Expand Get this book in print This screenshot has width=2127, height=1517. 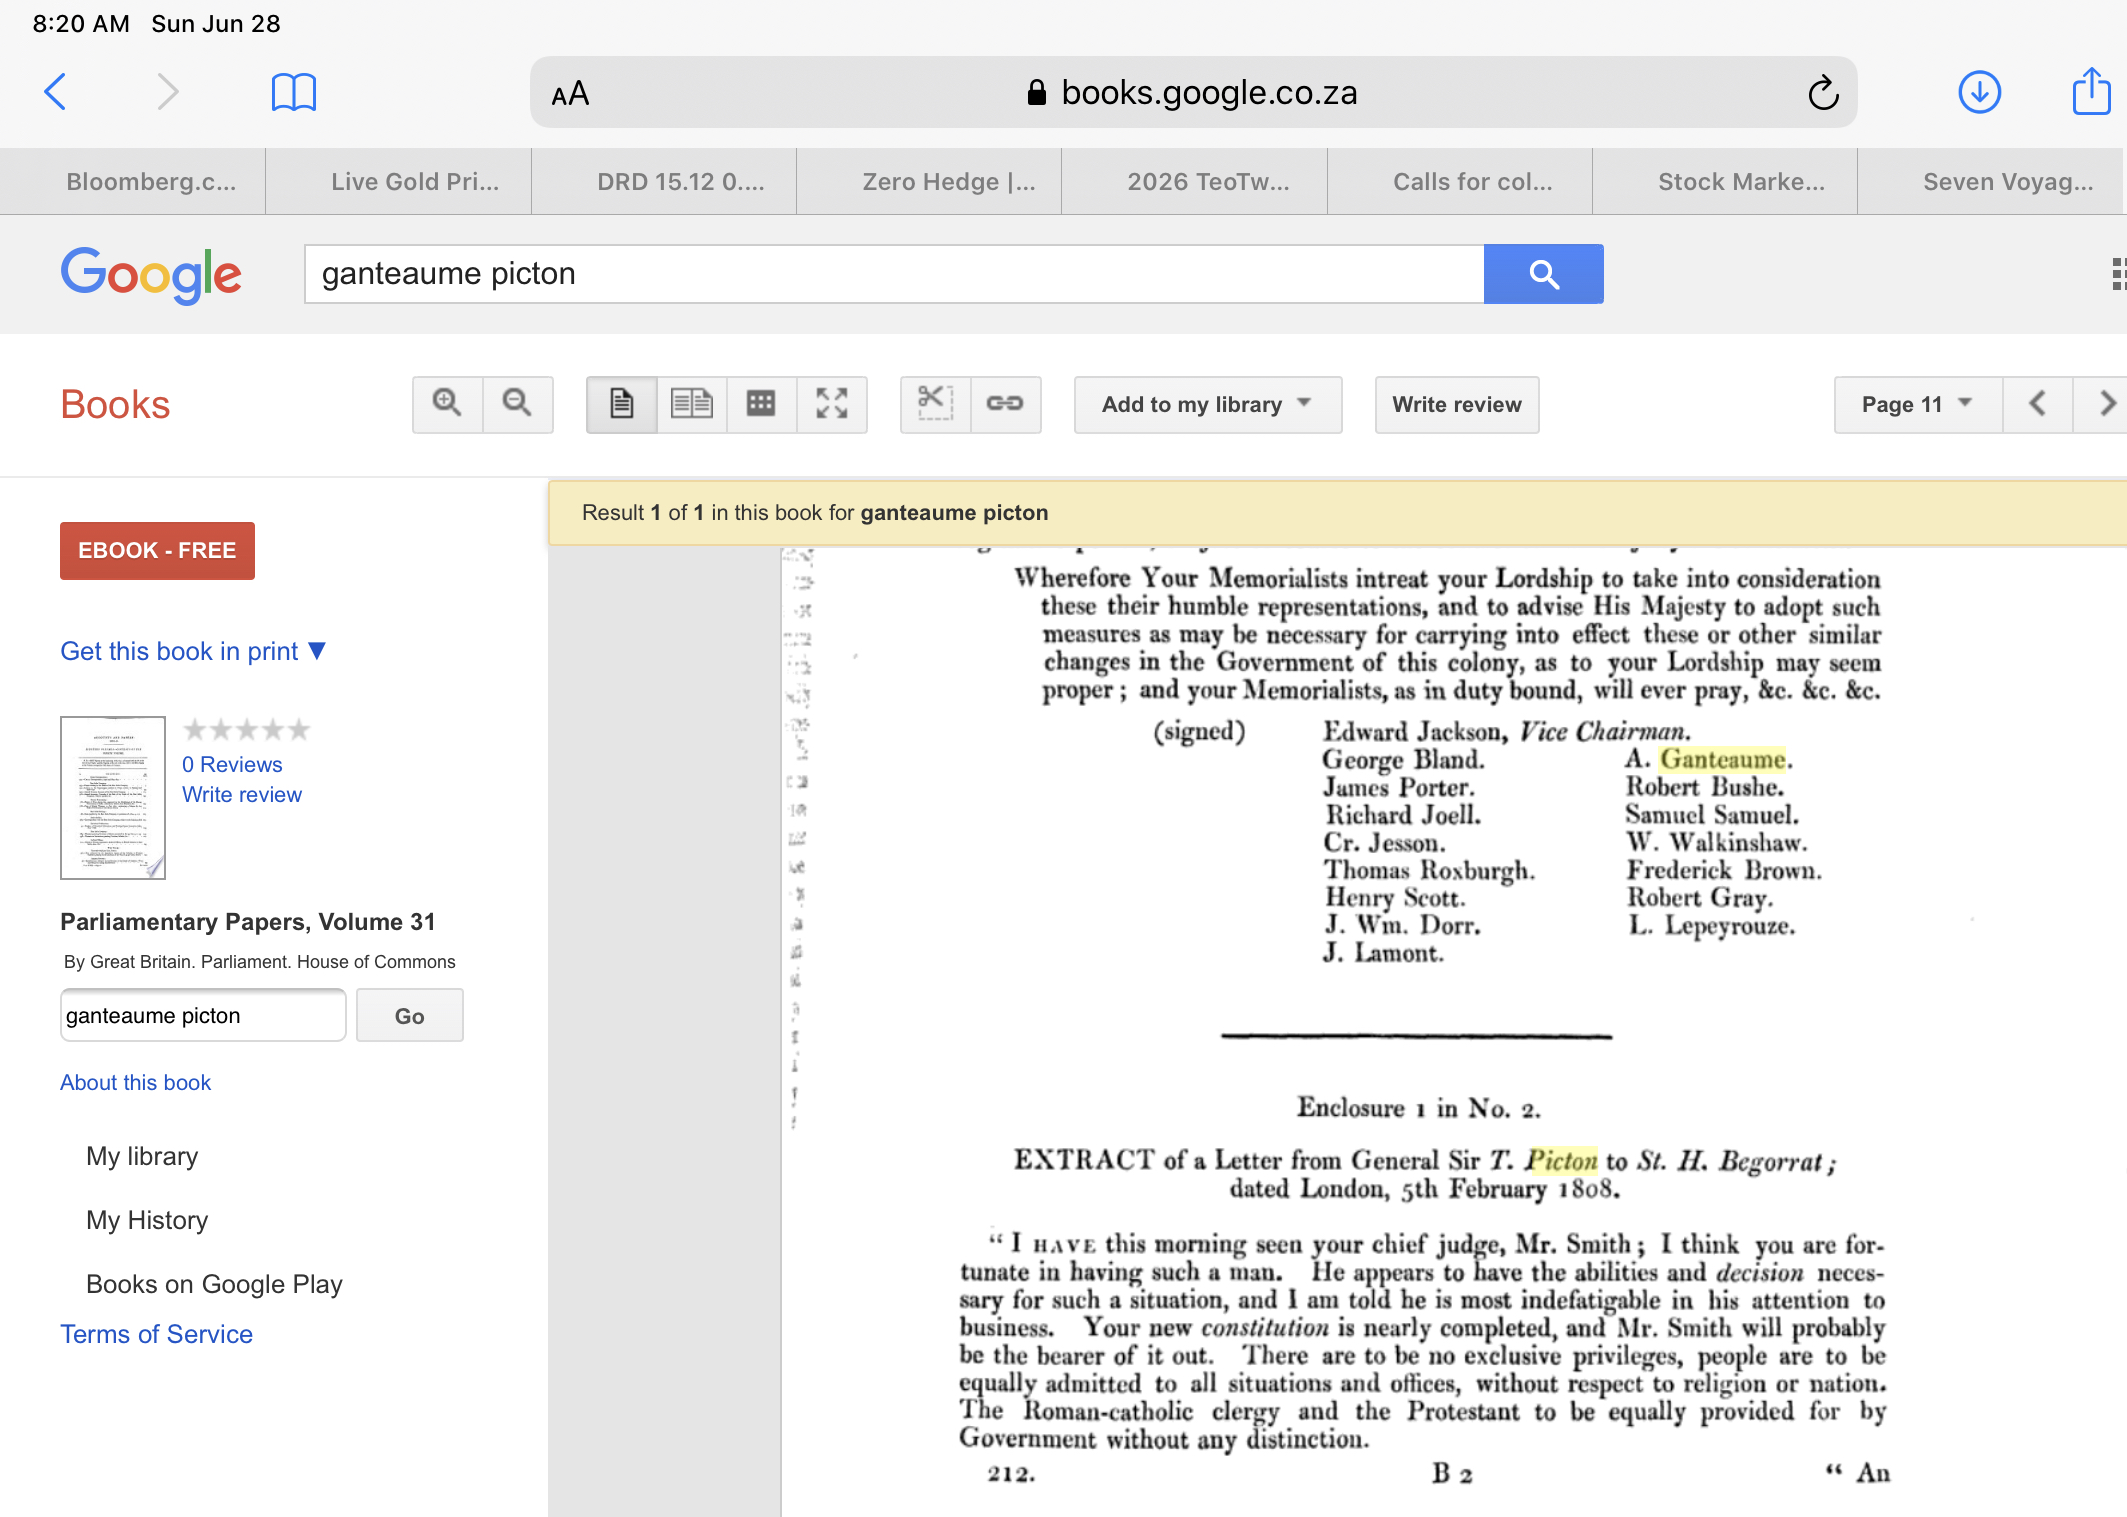[193, 651]
